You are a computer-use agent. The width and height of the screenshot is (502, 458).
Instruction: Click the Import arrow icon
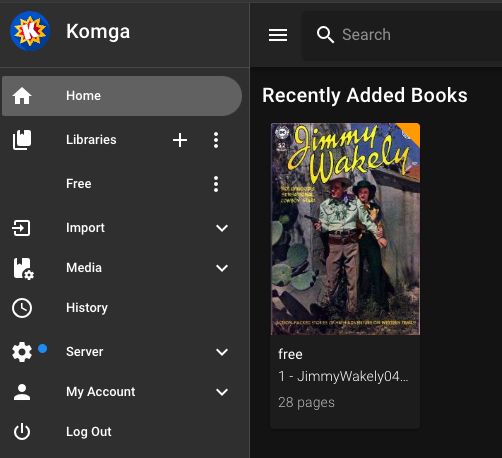tap(22, 228)
